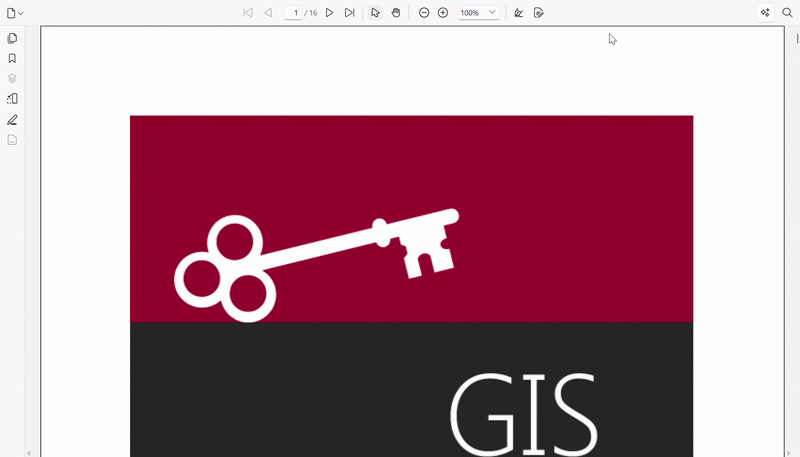Click the right arrow of horizontal scrollbar
The height and width of the screenshot is (457, 800).
pos(789,453)
